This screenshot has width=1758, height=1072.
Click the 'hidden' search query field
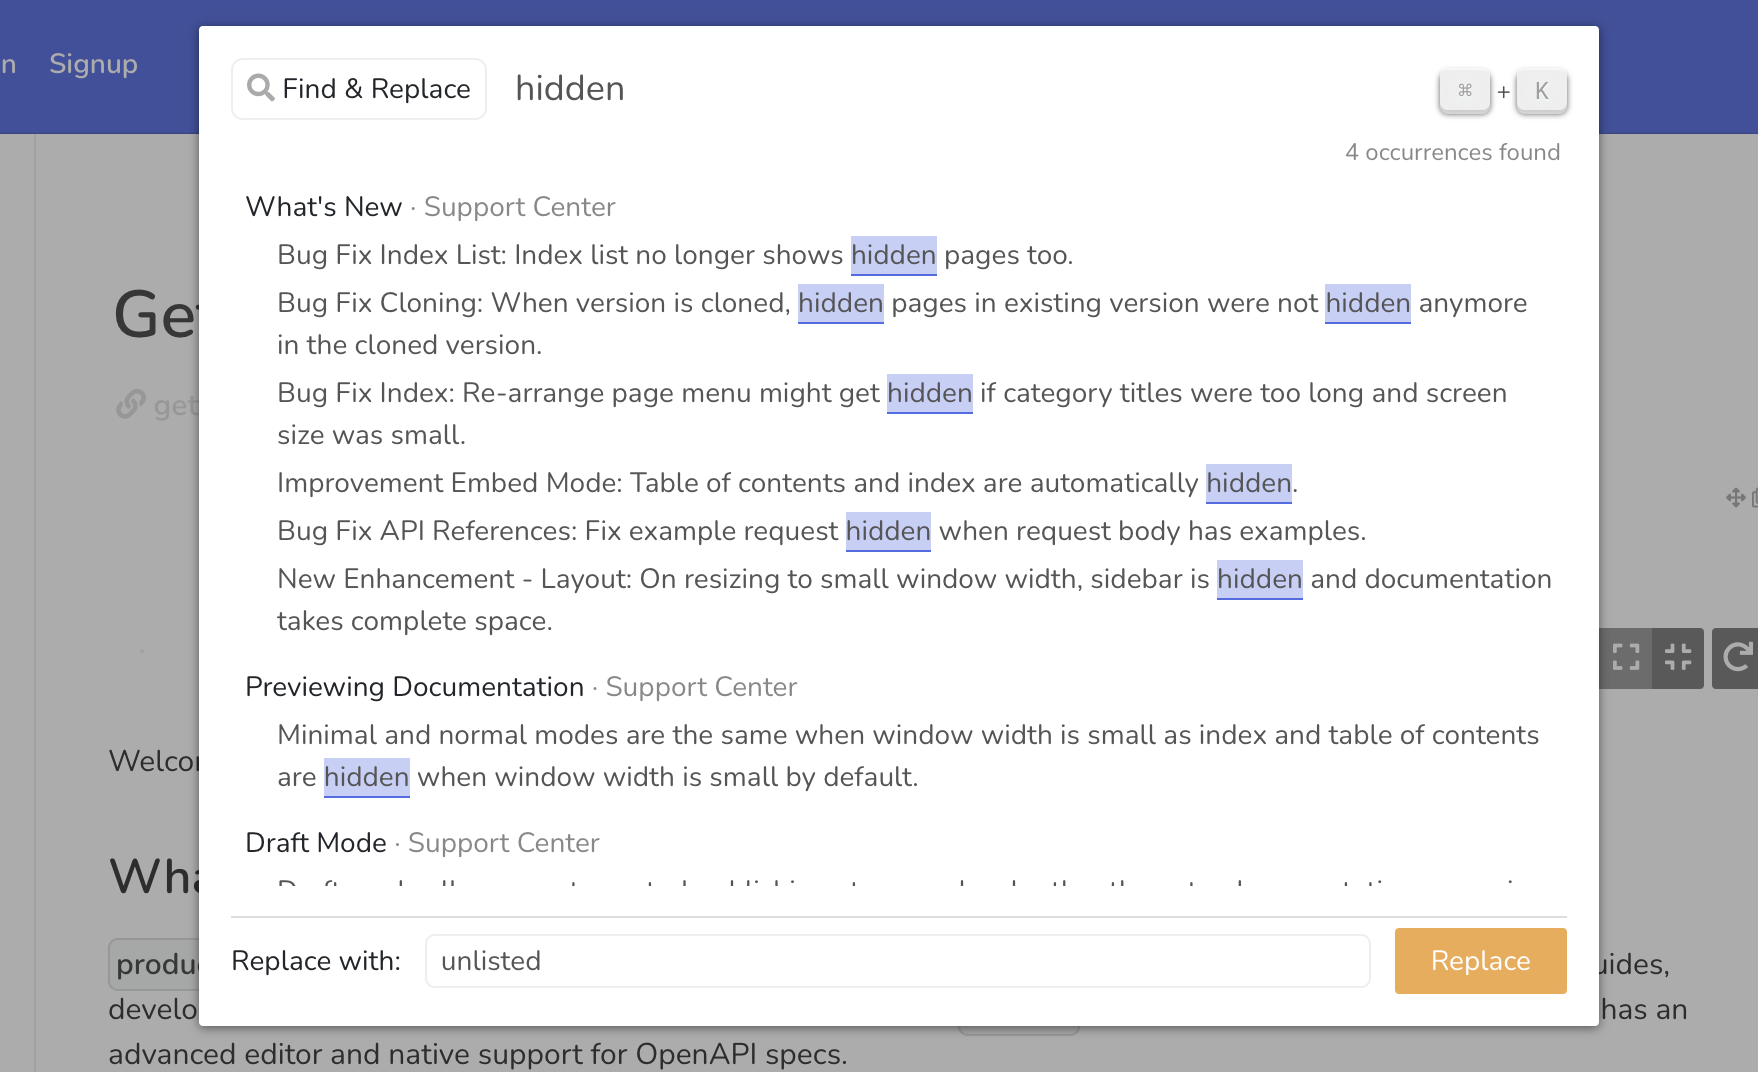point(900,89)
